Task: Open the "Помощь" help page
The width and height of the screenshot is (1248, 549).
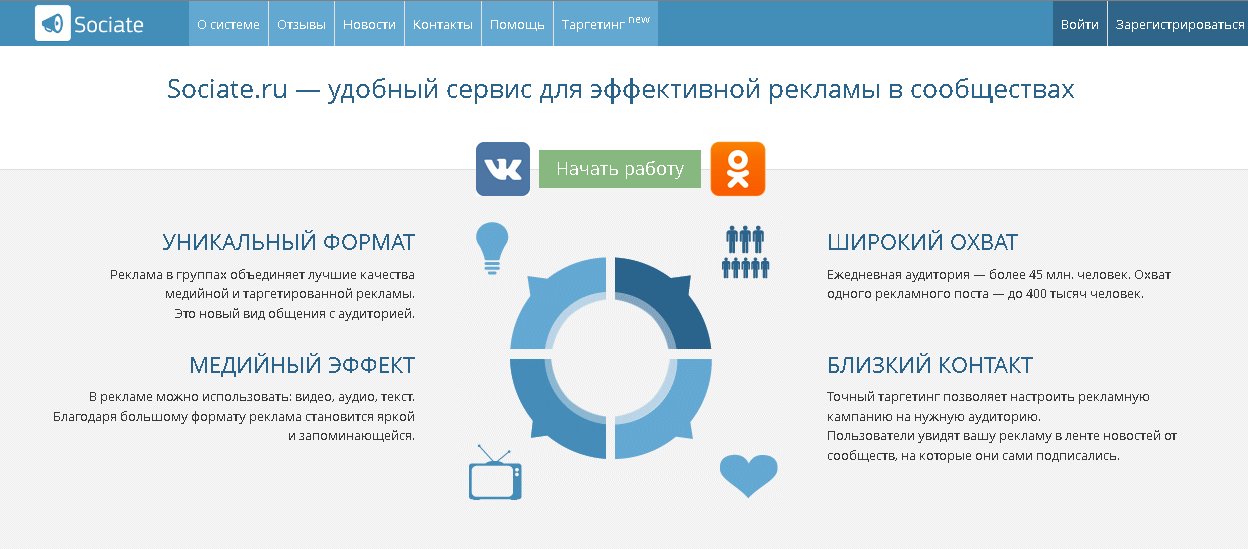Action: coord(517,24)
